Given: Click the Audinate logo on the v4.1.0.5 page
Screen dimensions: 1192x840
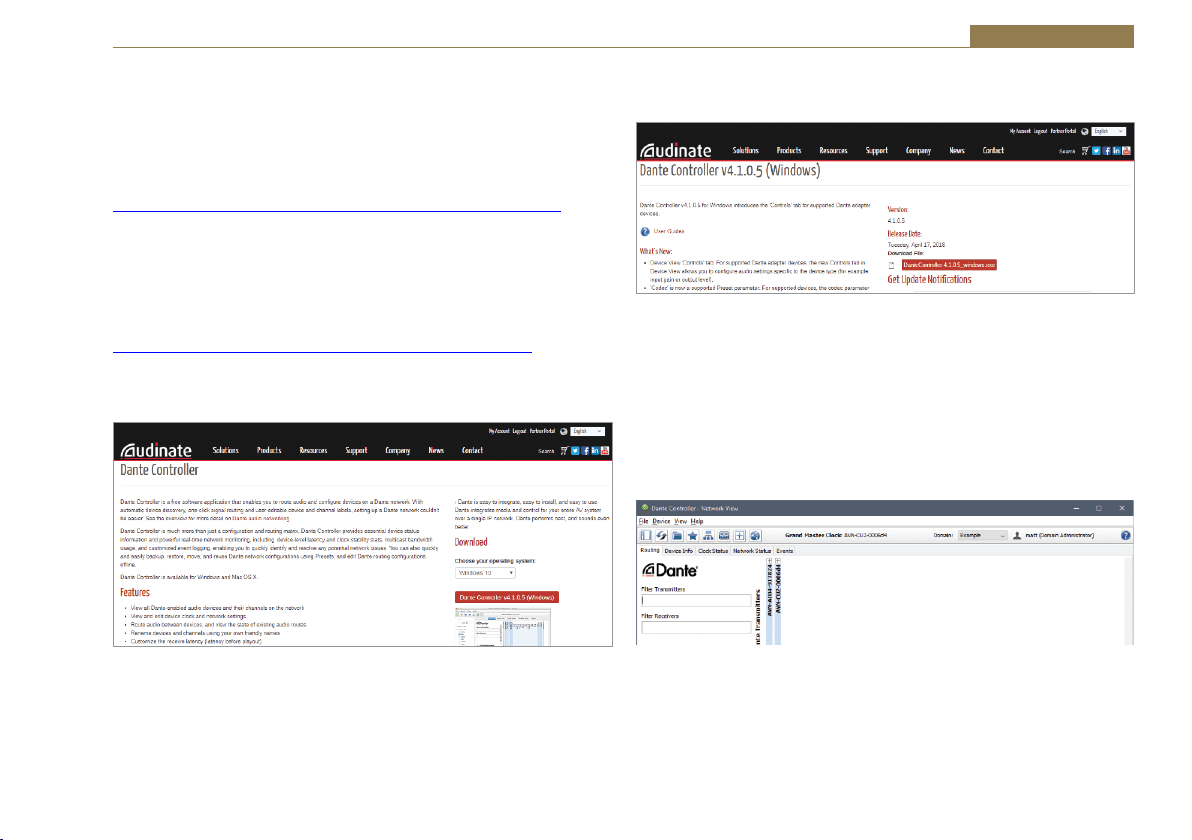Looking at the screenshot, I should (675, 150).
